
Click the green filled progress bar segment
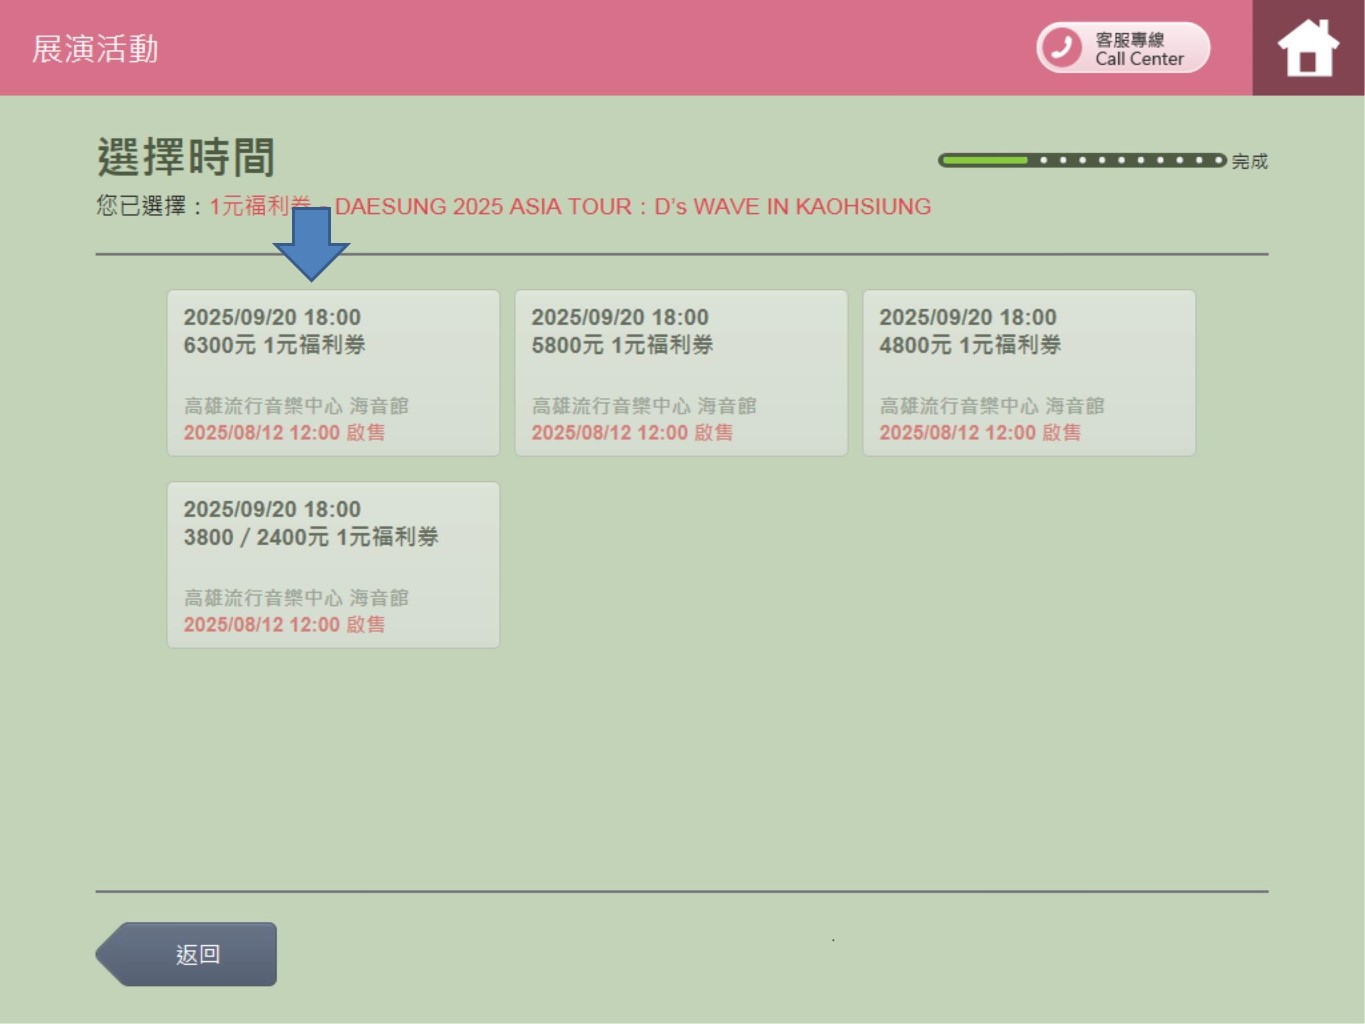coord(984,160)
